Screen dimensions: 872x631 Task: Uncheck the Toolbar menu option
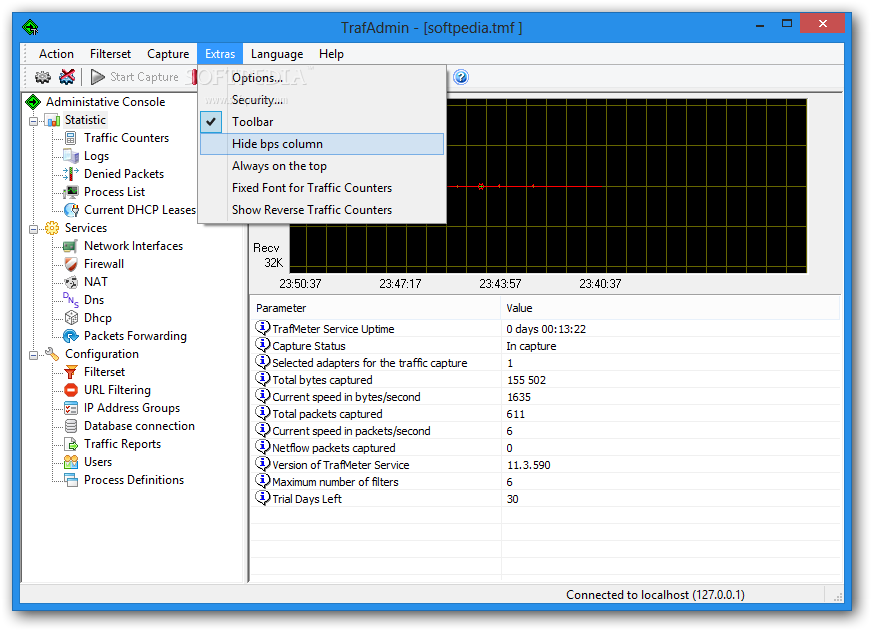tap(322, 122)
